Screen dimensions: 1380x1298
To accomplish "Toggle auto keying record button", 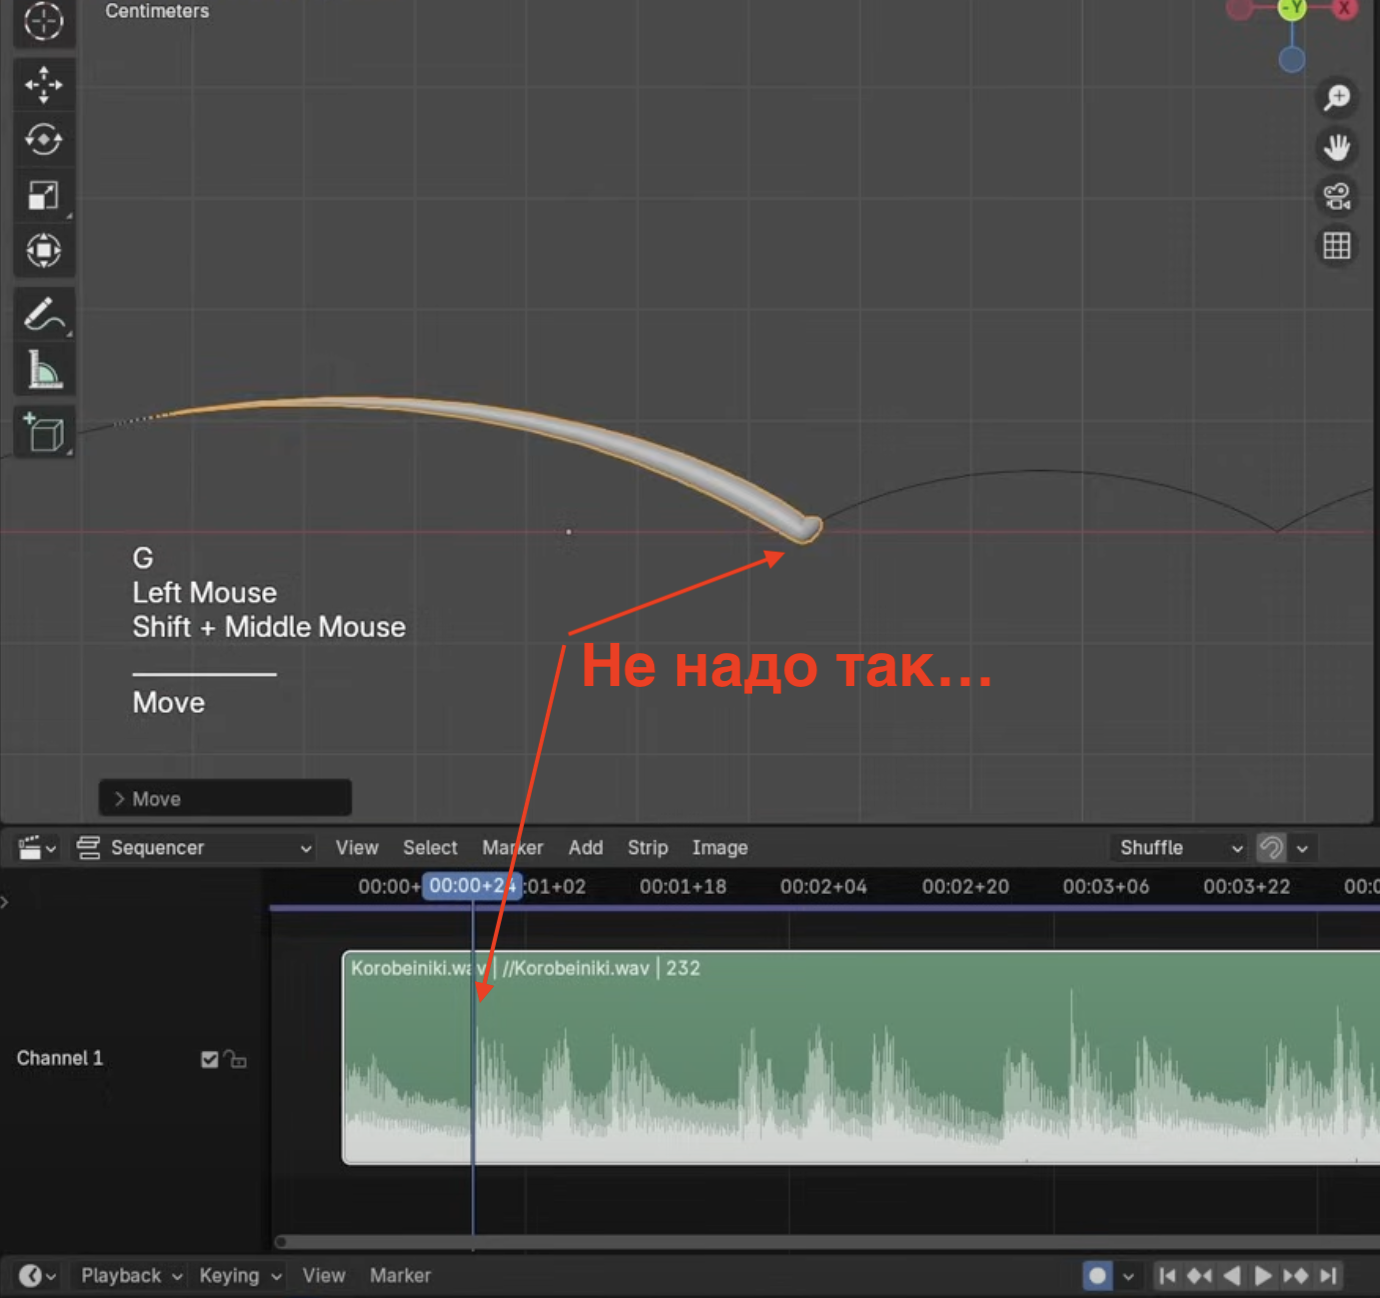I will (1097, 1276).
